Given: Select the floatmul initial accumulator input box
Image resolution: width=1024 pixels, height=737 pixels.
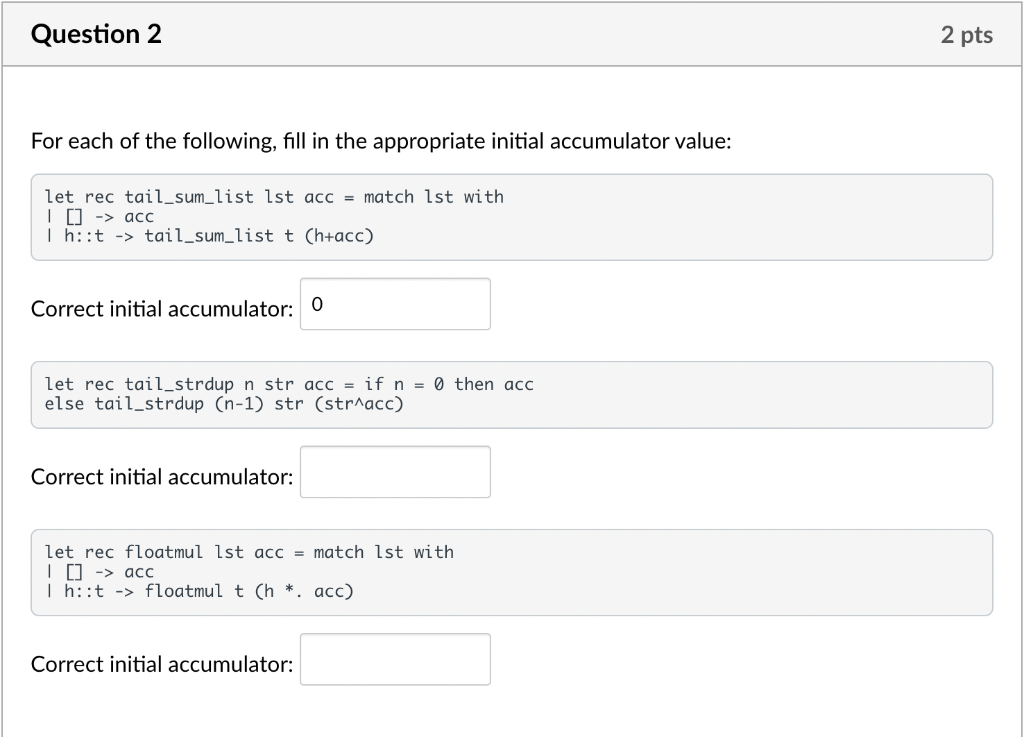Looking at the screenshot, I should [395, 659].
